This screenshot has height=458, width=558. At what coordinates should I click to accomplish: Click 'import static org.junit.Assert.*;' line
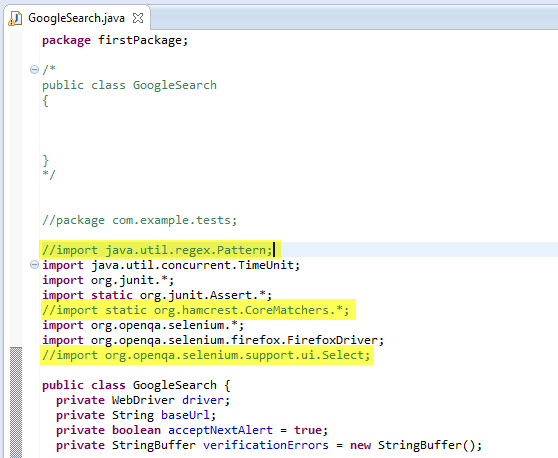click(157, 295)
